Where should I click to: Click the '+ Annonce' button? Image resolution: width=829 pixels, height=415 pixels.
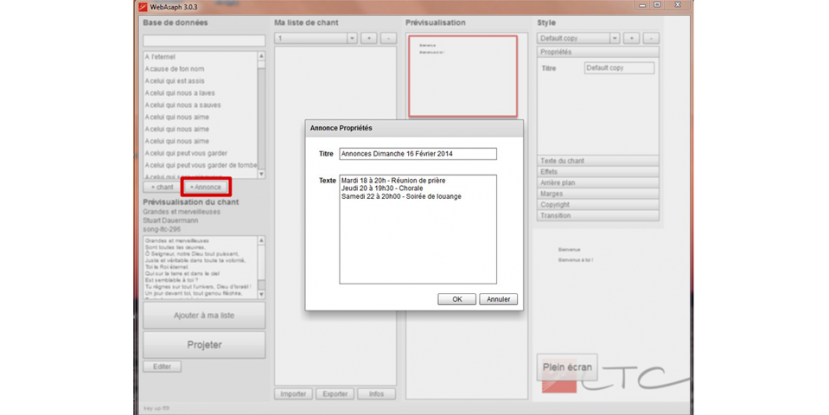pyautogui.click(x=206, y=187)
